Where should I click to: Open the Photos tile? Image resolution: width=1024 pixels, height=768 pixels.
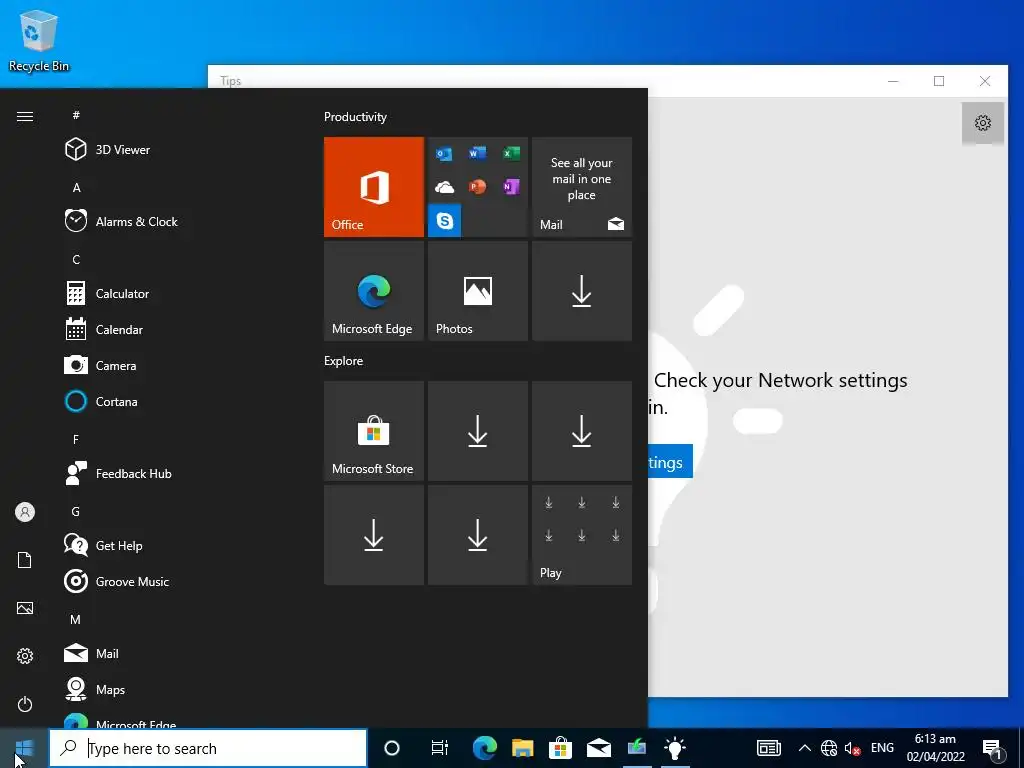[x=477, y=291]
